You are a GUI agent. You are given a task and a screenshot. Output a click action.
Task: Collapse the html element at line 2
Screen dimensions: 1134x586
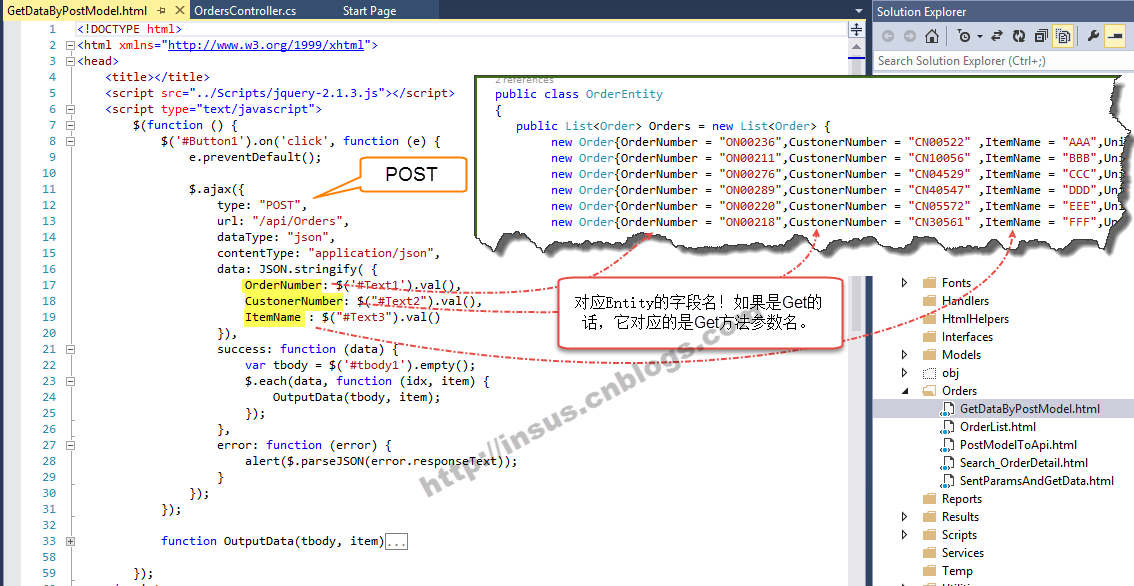click(x=70, y=45)
